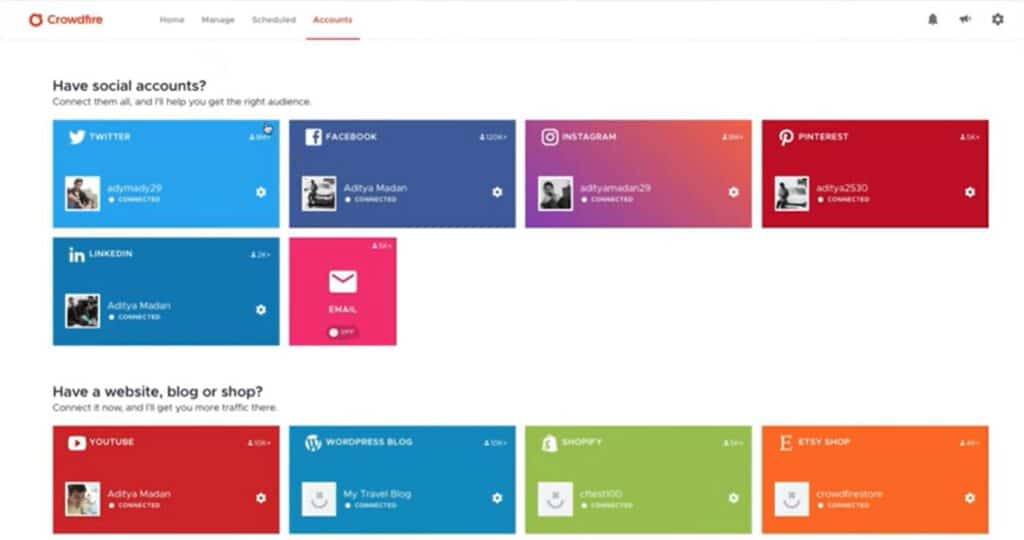Open Twitter account settings gear
The width and height of the screenshot is (1024, 540).
[261, 192]
